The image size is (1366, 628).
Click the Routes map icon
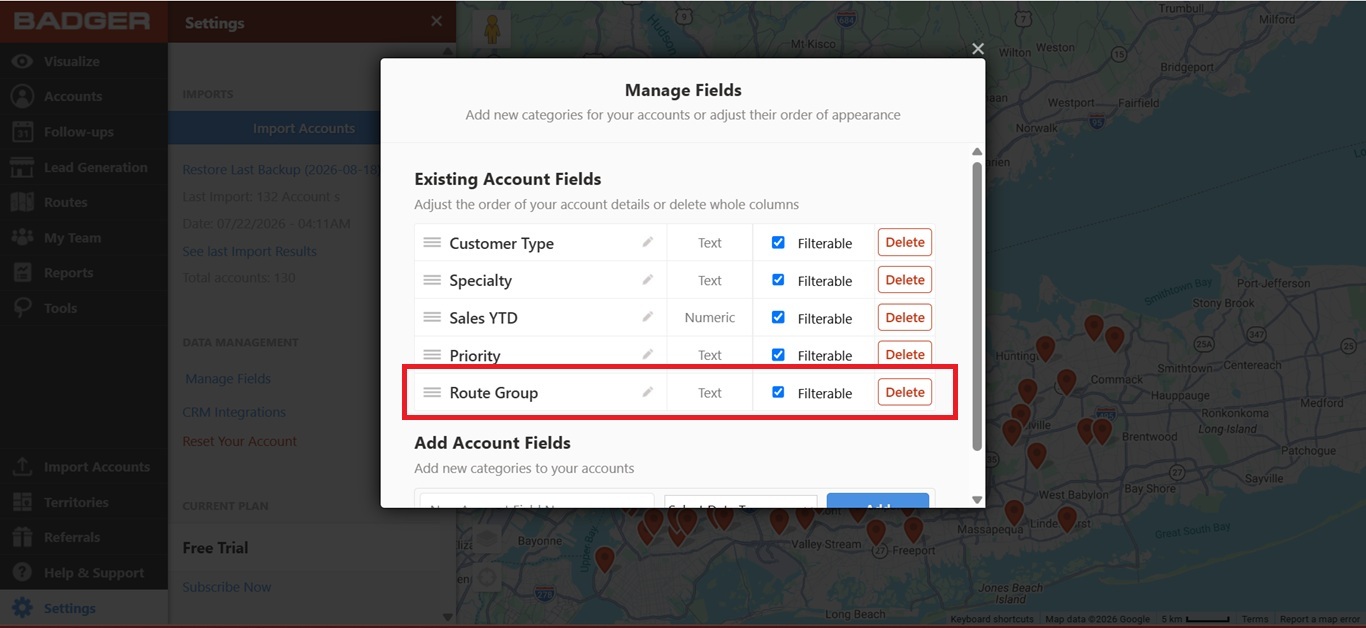point(22,202)
